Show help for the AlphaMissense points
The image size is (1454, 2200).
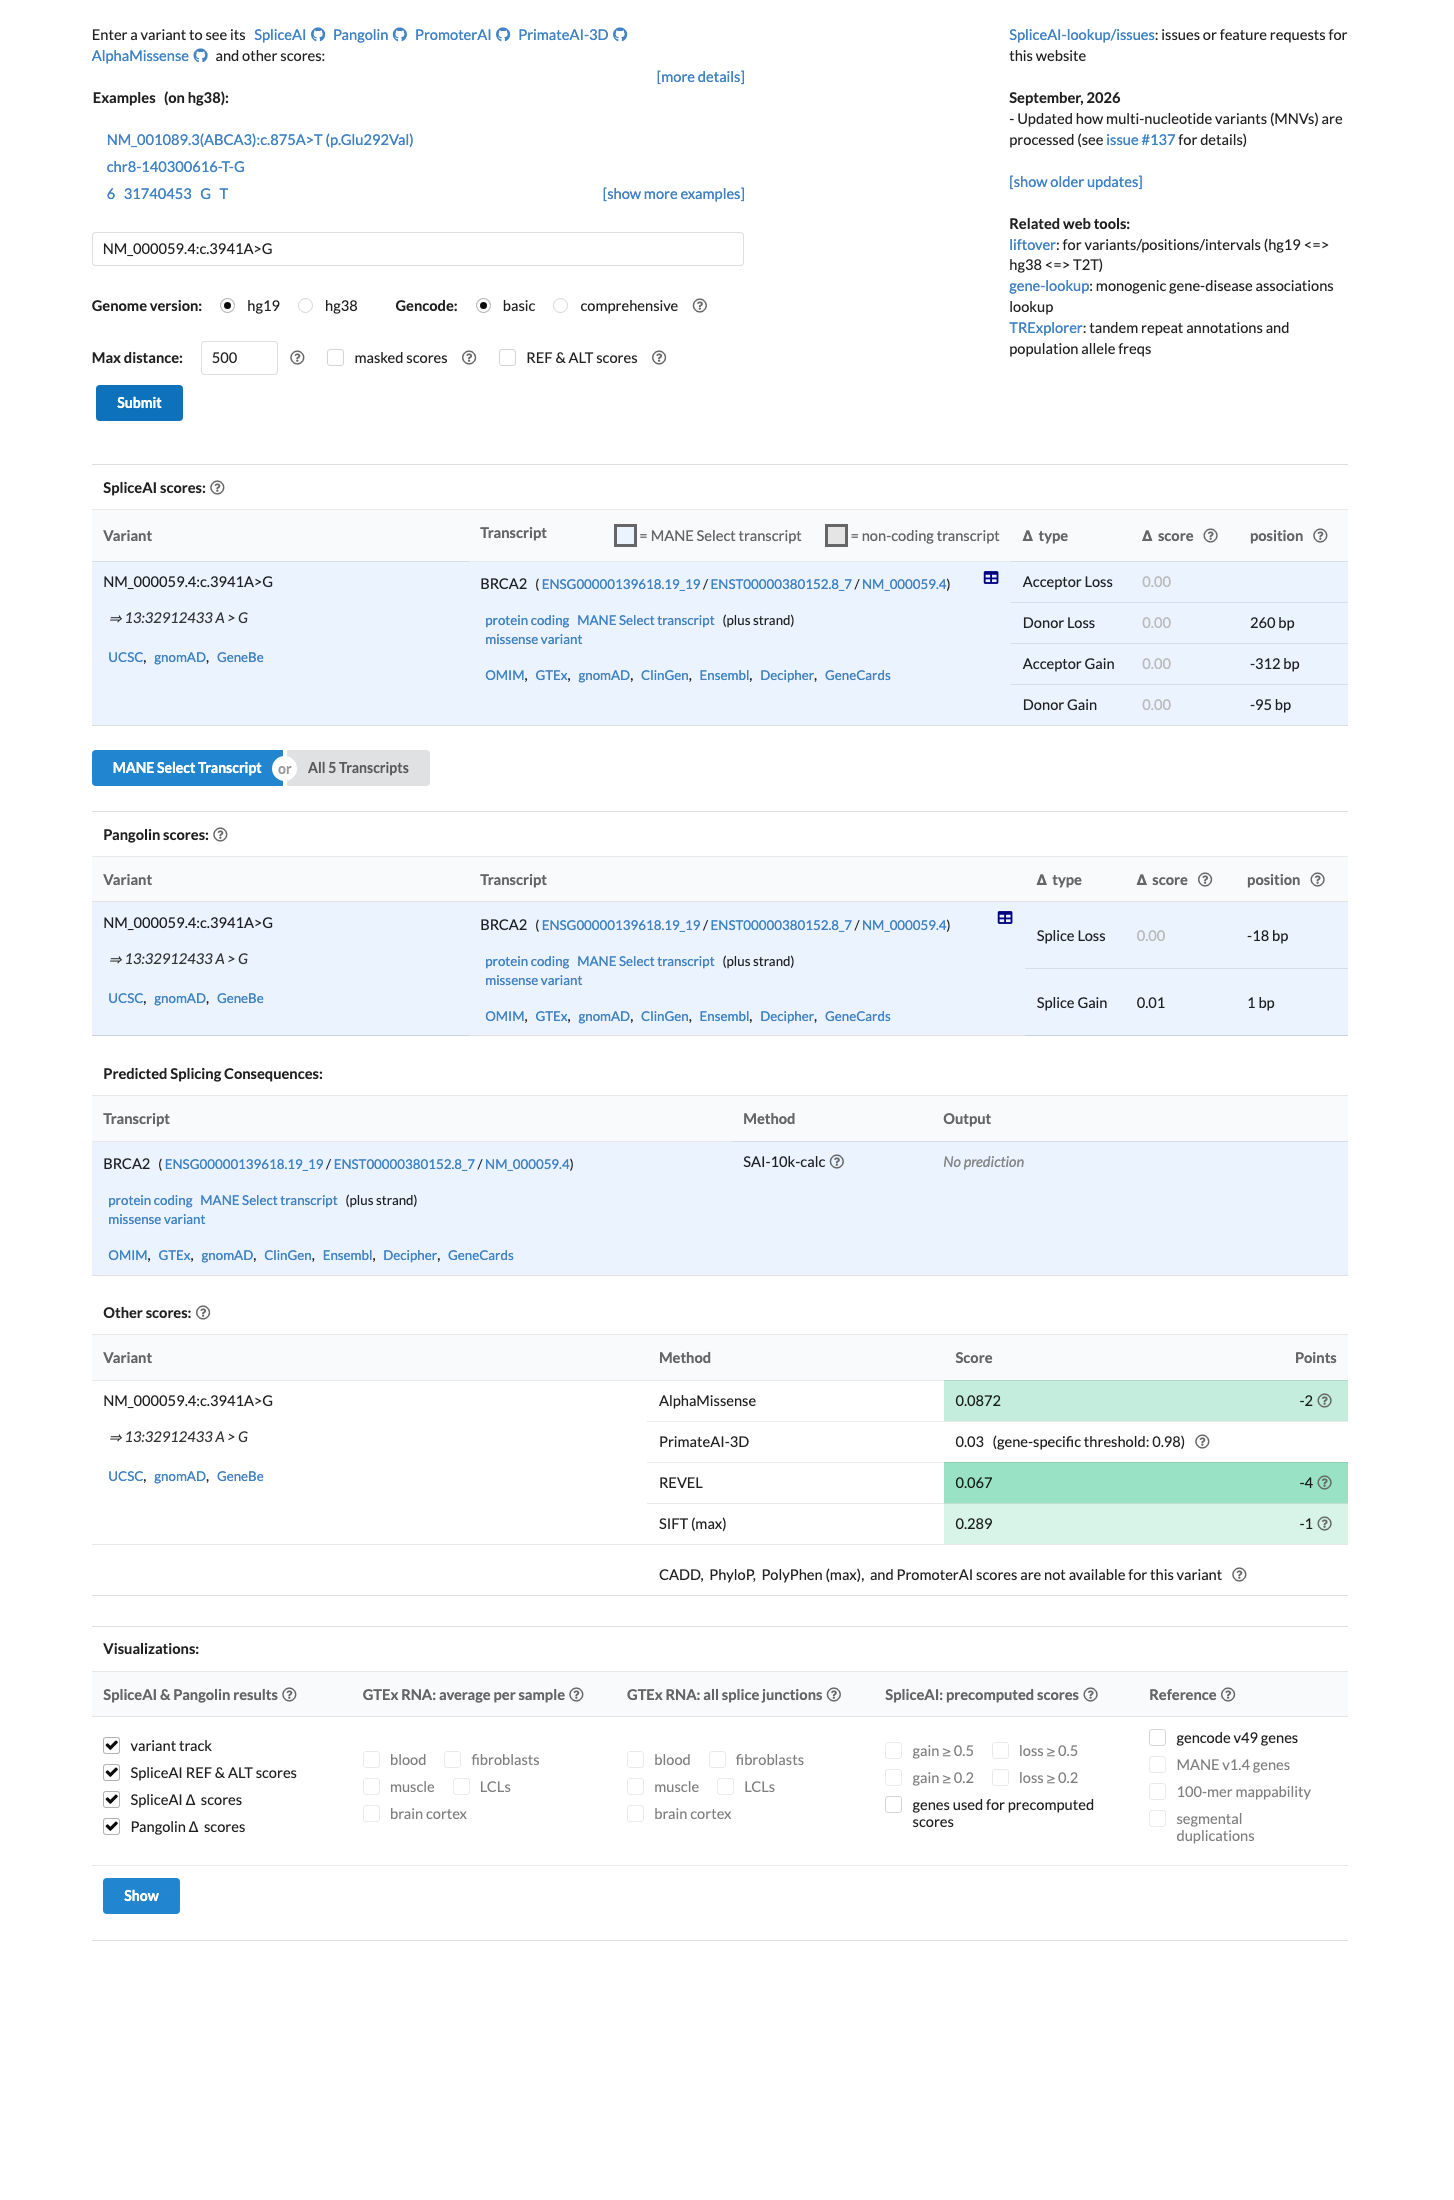pos(1325,1401)
